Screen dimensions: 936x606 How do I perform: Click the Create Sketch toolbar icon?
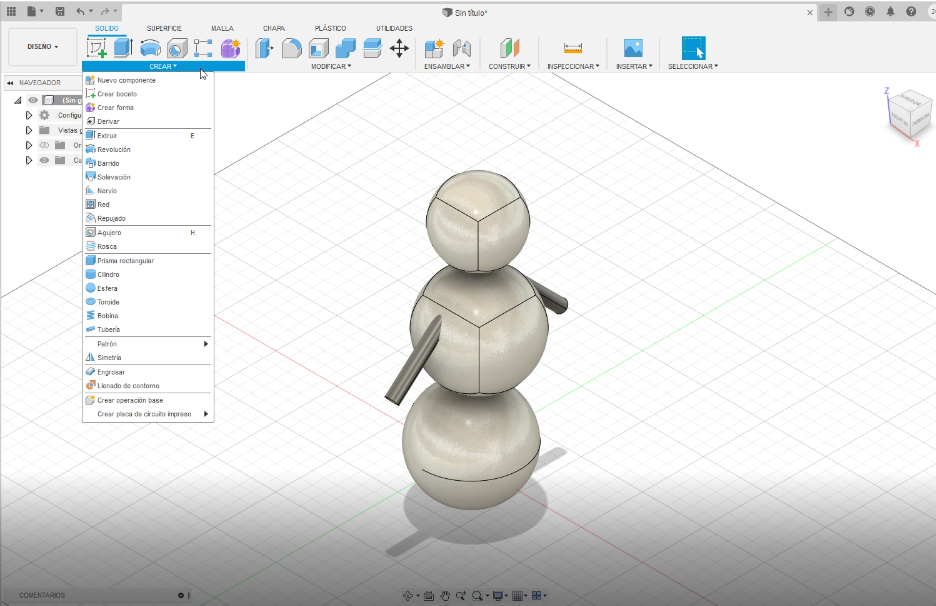tap(97, 48)
